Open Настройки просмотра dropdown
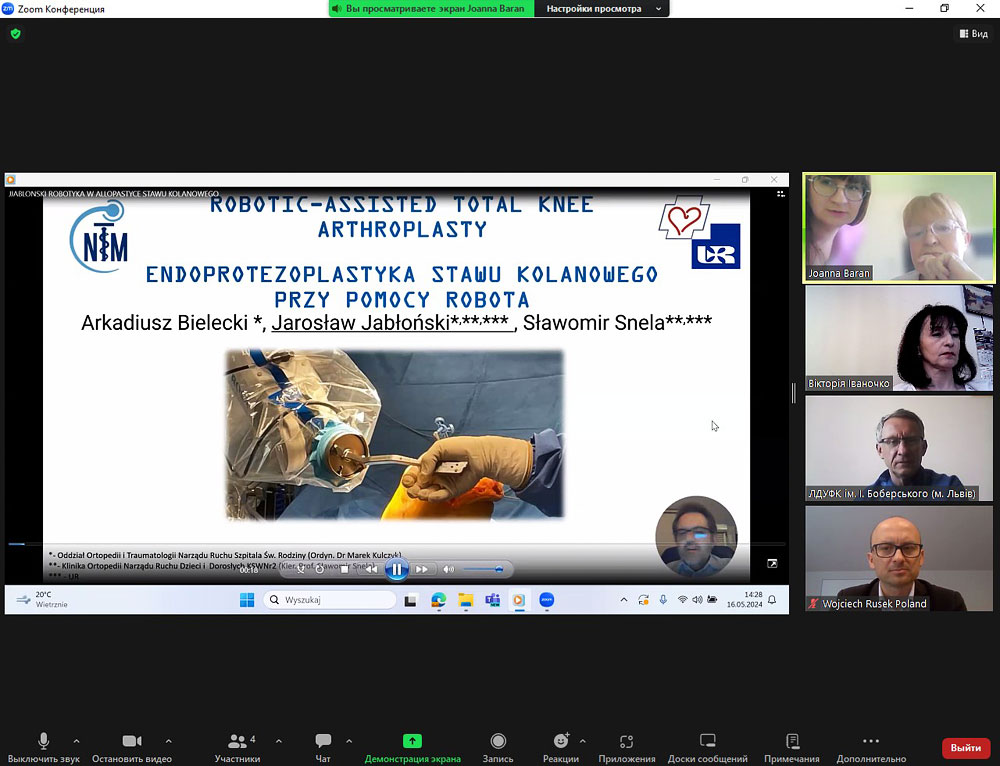The image size is (1000, 766). point(601,9)
